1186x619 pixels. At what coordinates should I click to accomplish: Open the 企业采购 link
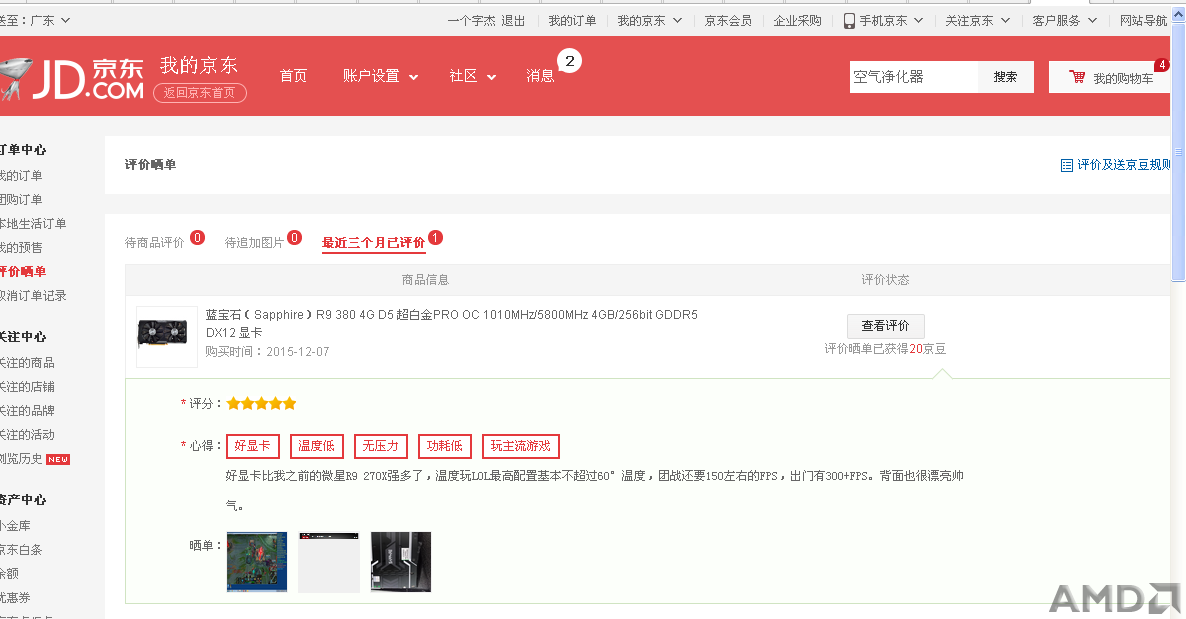(x=797, y=21)
